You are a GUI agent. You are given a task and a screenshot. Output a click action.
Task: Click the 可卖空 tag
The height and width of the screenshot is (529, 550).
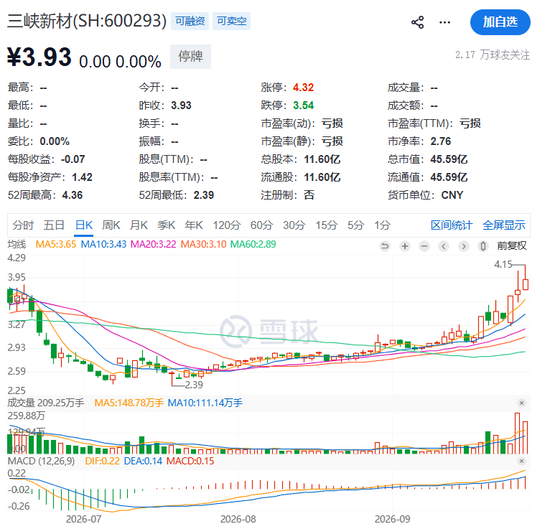(232, 21)
